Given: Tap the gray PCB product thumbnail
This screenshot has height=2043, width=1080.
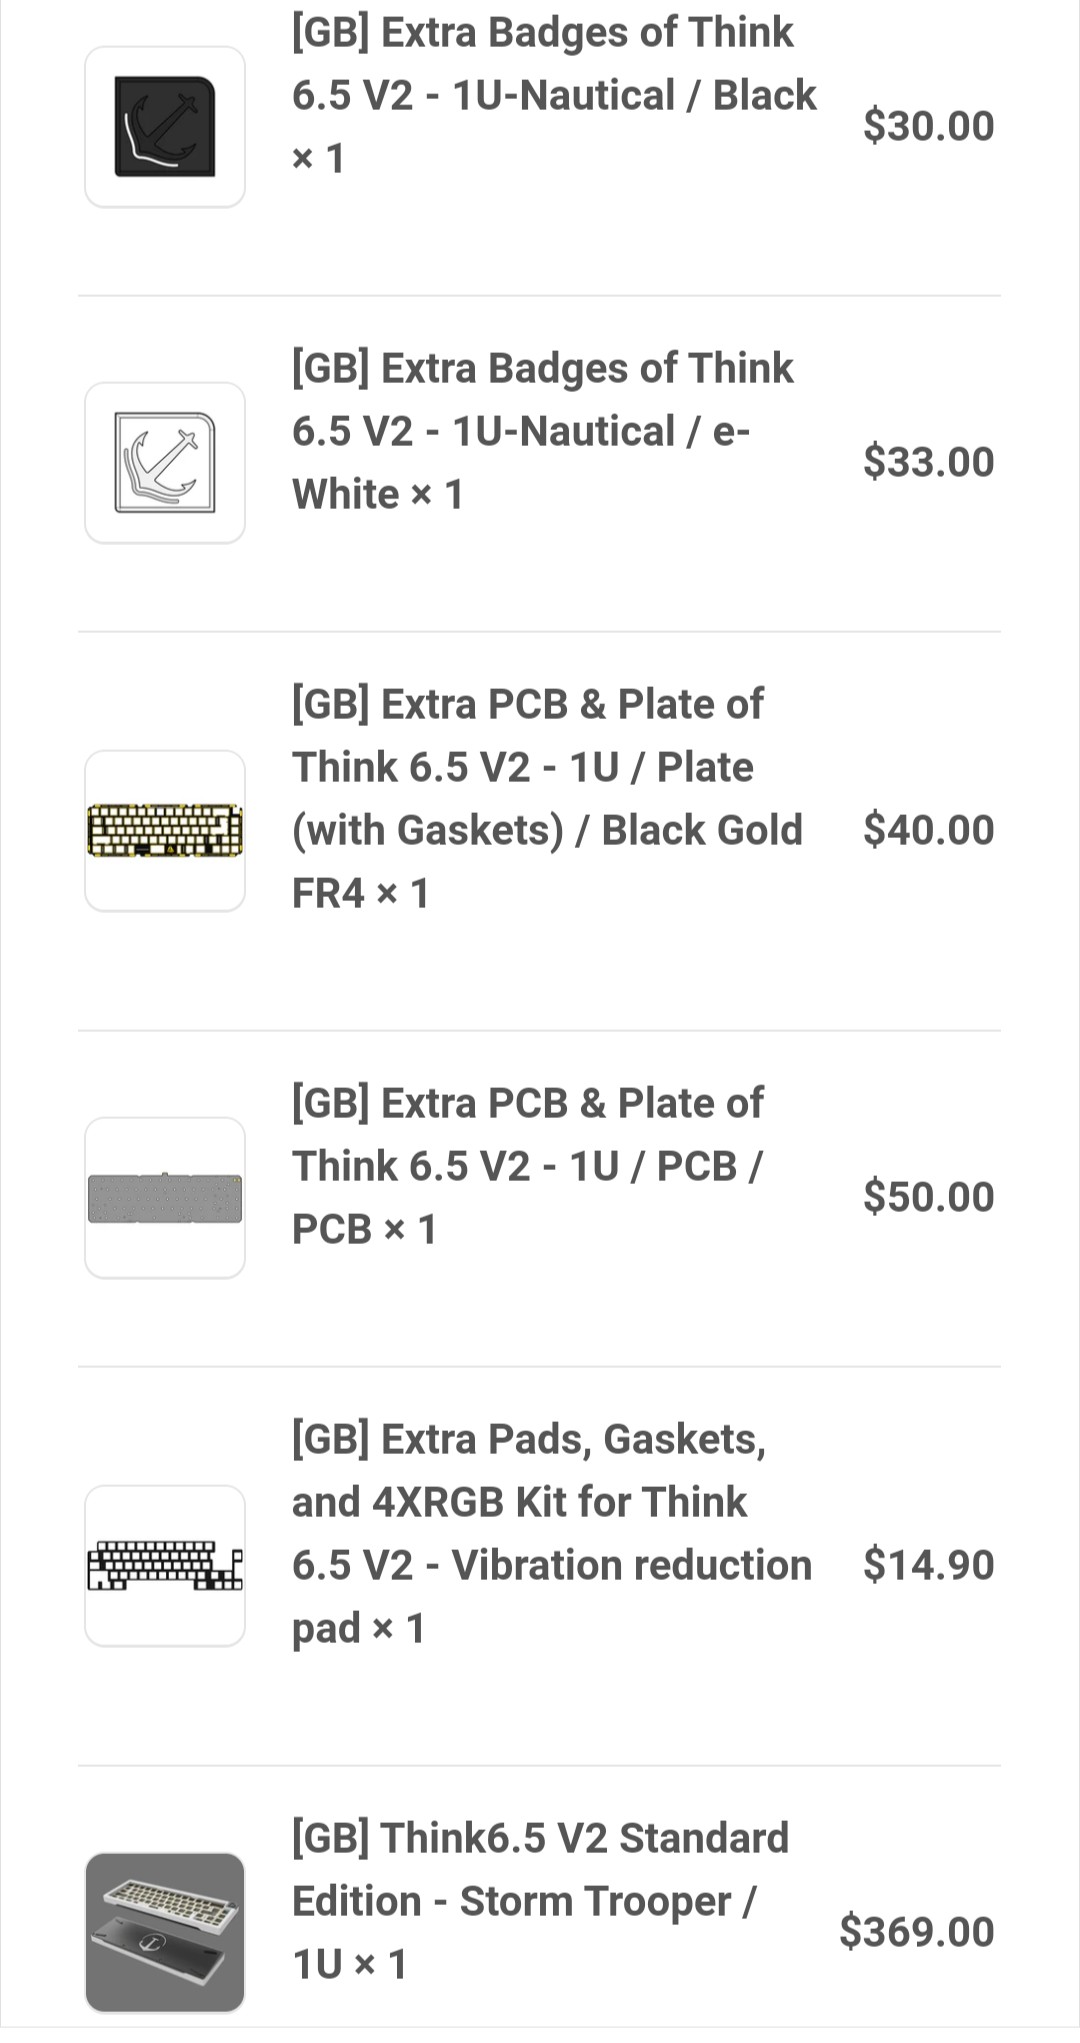Looking at the screenshot, I should click(165, 1198).
